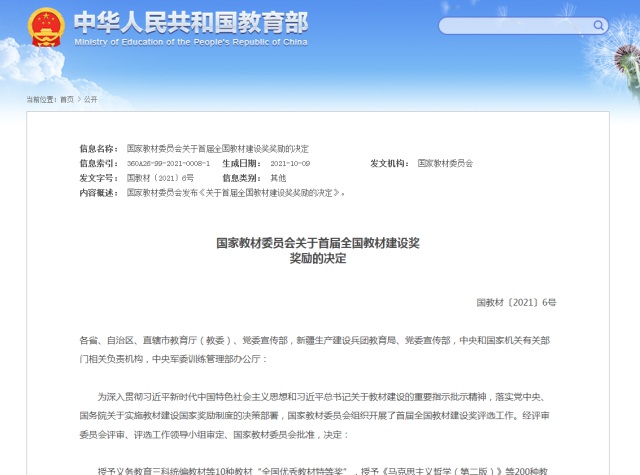Image resolution: width=640 pixels, height=475 pixels.
Task: Click the 当前位置 breadcrumb label
Action: pyautogui.click(x=42, y=99)
